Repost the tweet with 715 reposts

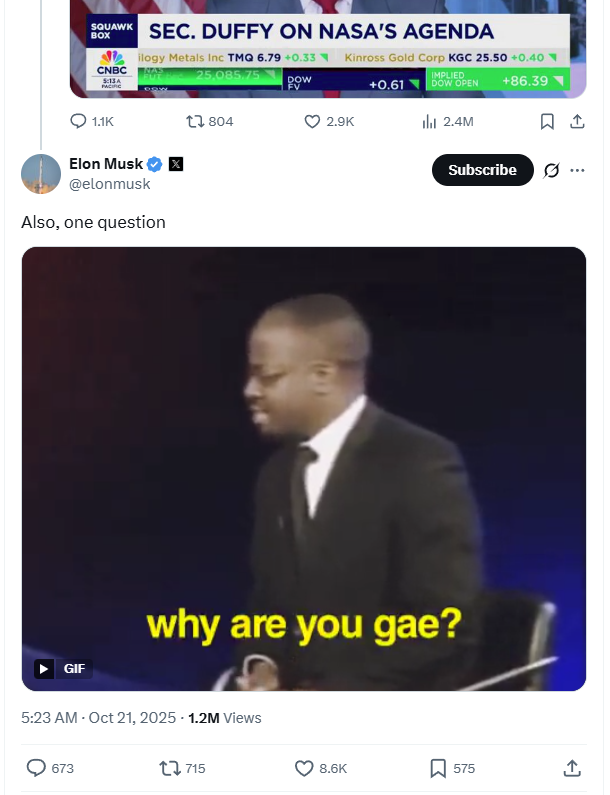click(x=183, y=768)
